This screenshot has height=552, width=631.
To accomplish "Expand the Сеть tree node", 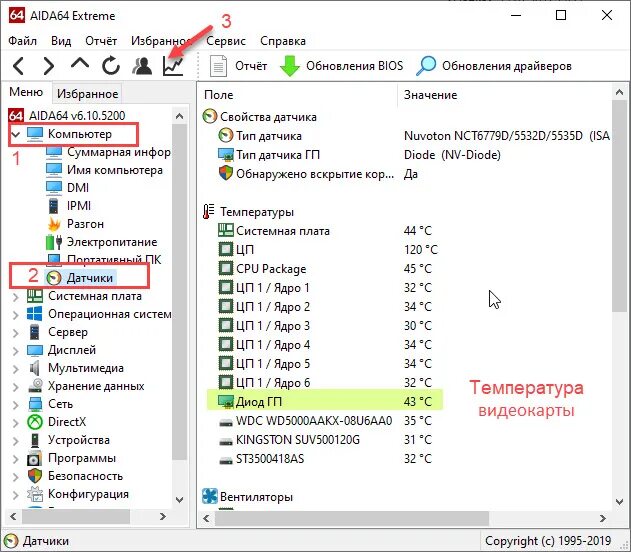I will [x=16, y=404].
